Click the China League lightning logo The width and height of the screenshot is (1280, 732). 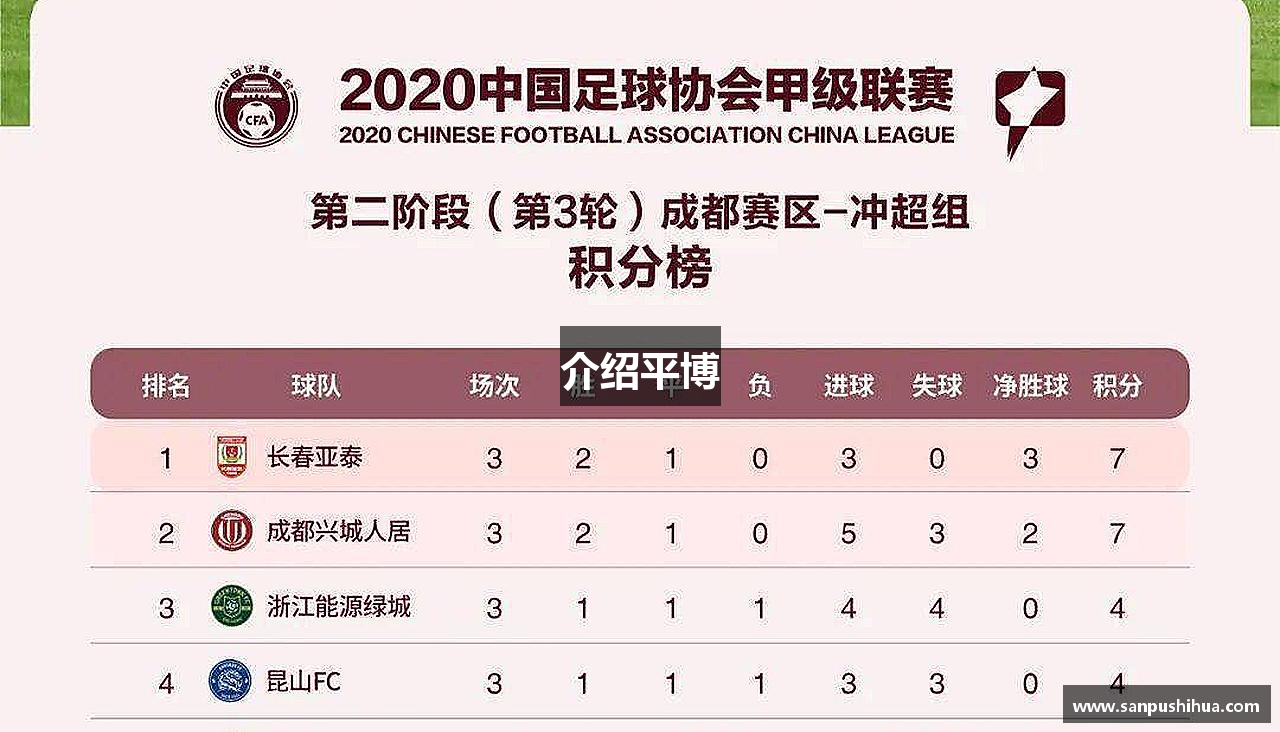[x=1029, y=112]
